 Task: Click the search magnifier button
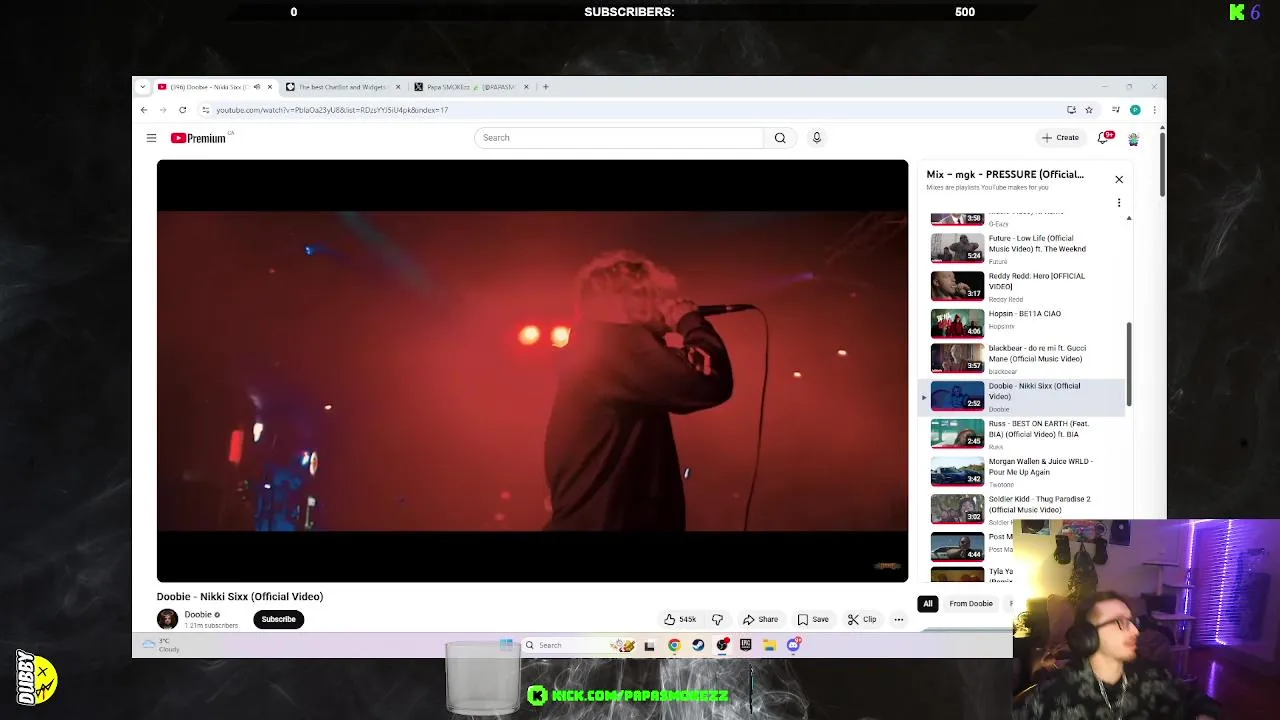(x=780, y=138)
